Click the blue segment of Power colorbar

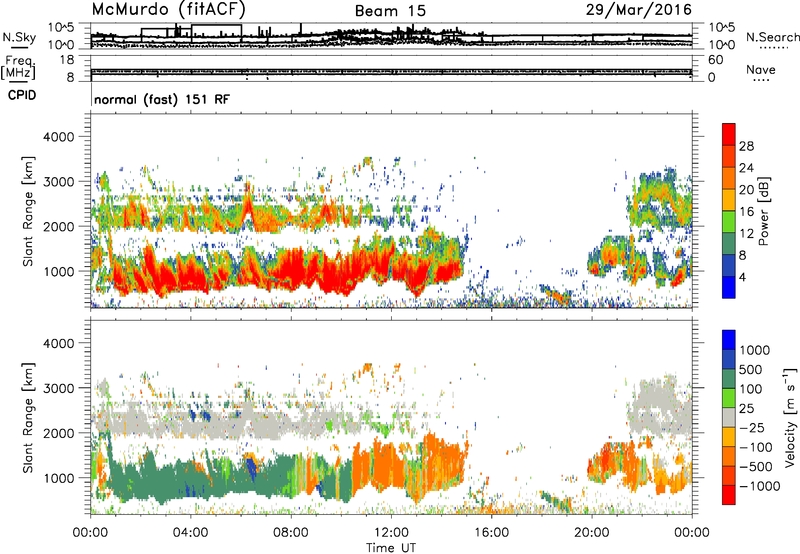(729, 287)
